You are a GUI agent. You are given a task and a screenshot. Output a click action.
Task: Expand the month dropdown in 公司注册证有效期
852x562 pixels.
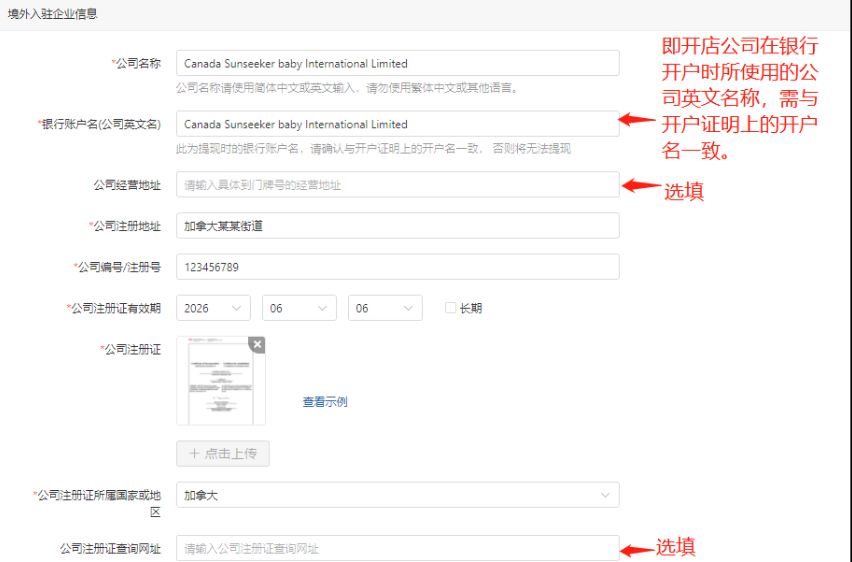point(299,308)
